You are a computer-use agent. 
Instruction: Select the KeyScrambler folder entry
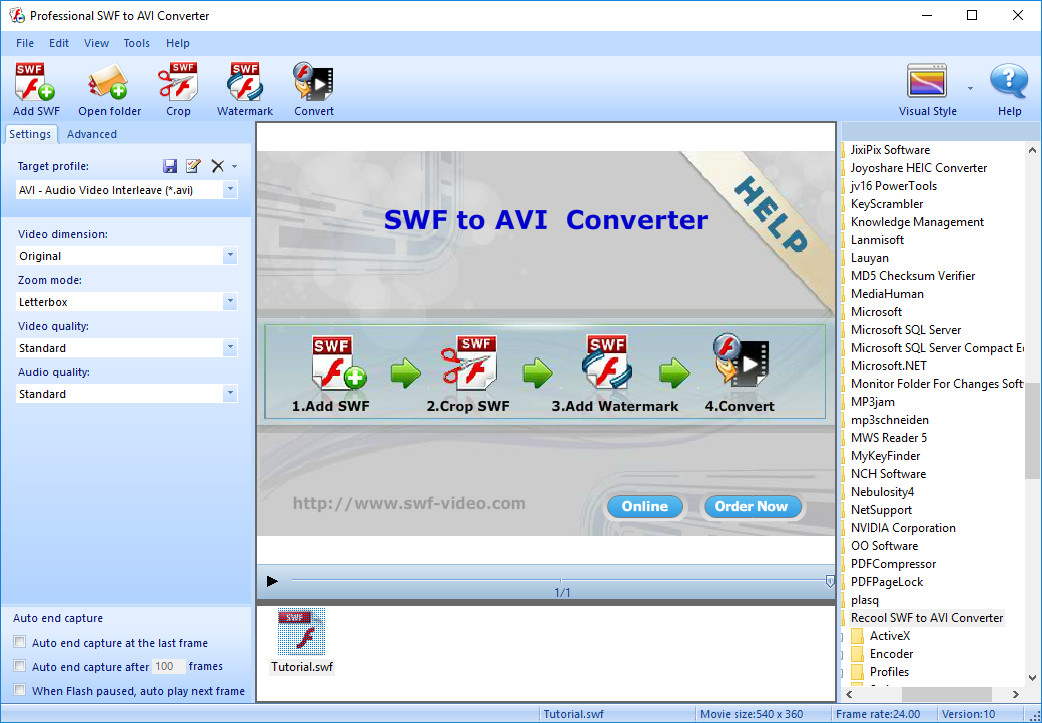tap(886, 204)
